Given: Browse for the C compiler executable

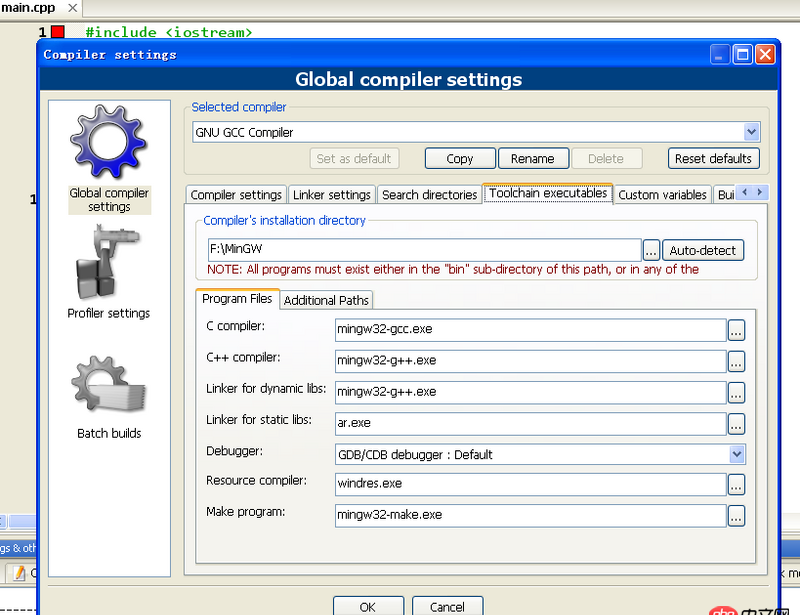Looking at the screenshot, I should (736, 330).
